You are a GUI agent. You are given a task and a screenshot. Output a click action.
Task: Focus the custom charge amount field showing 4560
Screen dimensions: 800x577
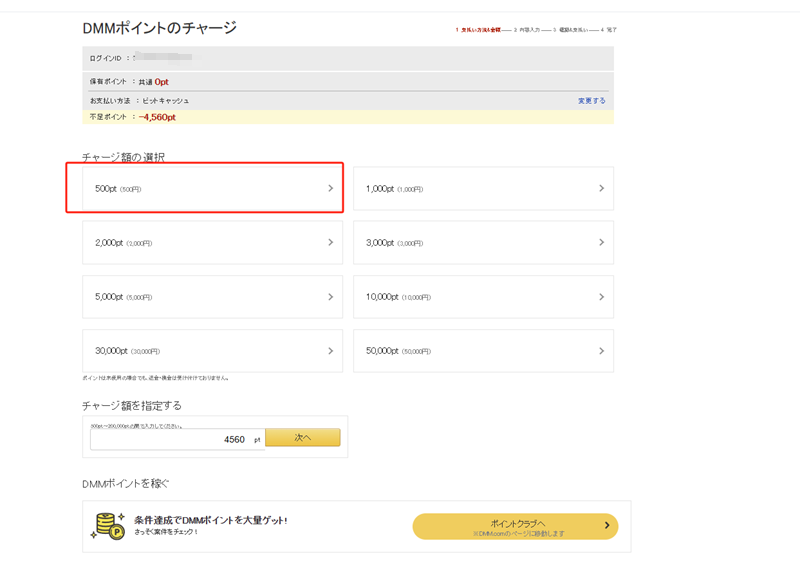178,439
